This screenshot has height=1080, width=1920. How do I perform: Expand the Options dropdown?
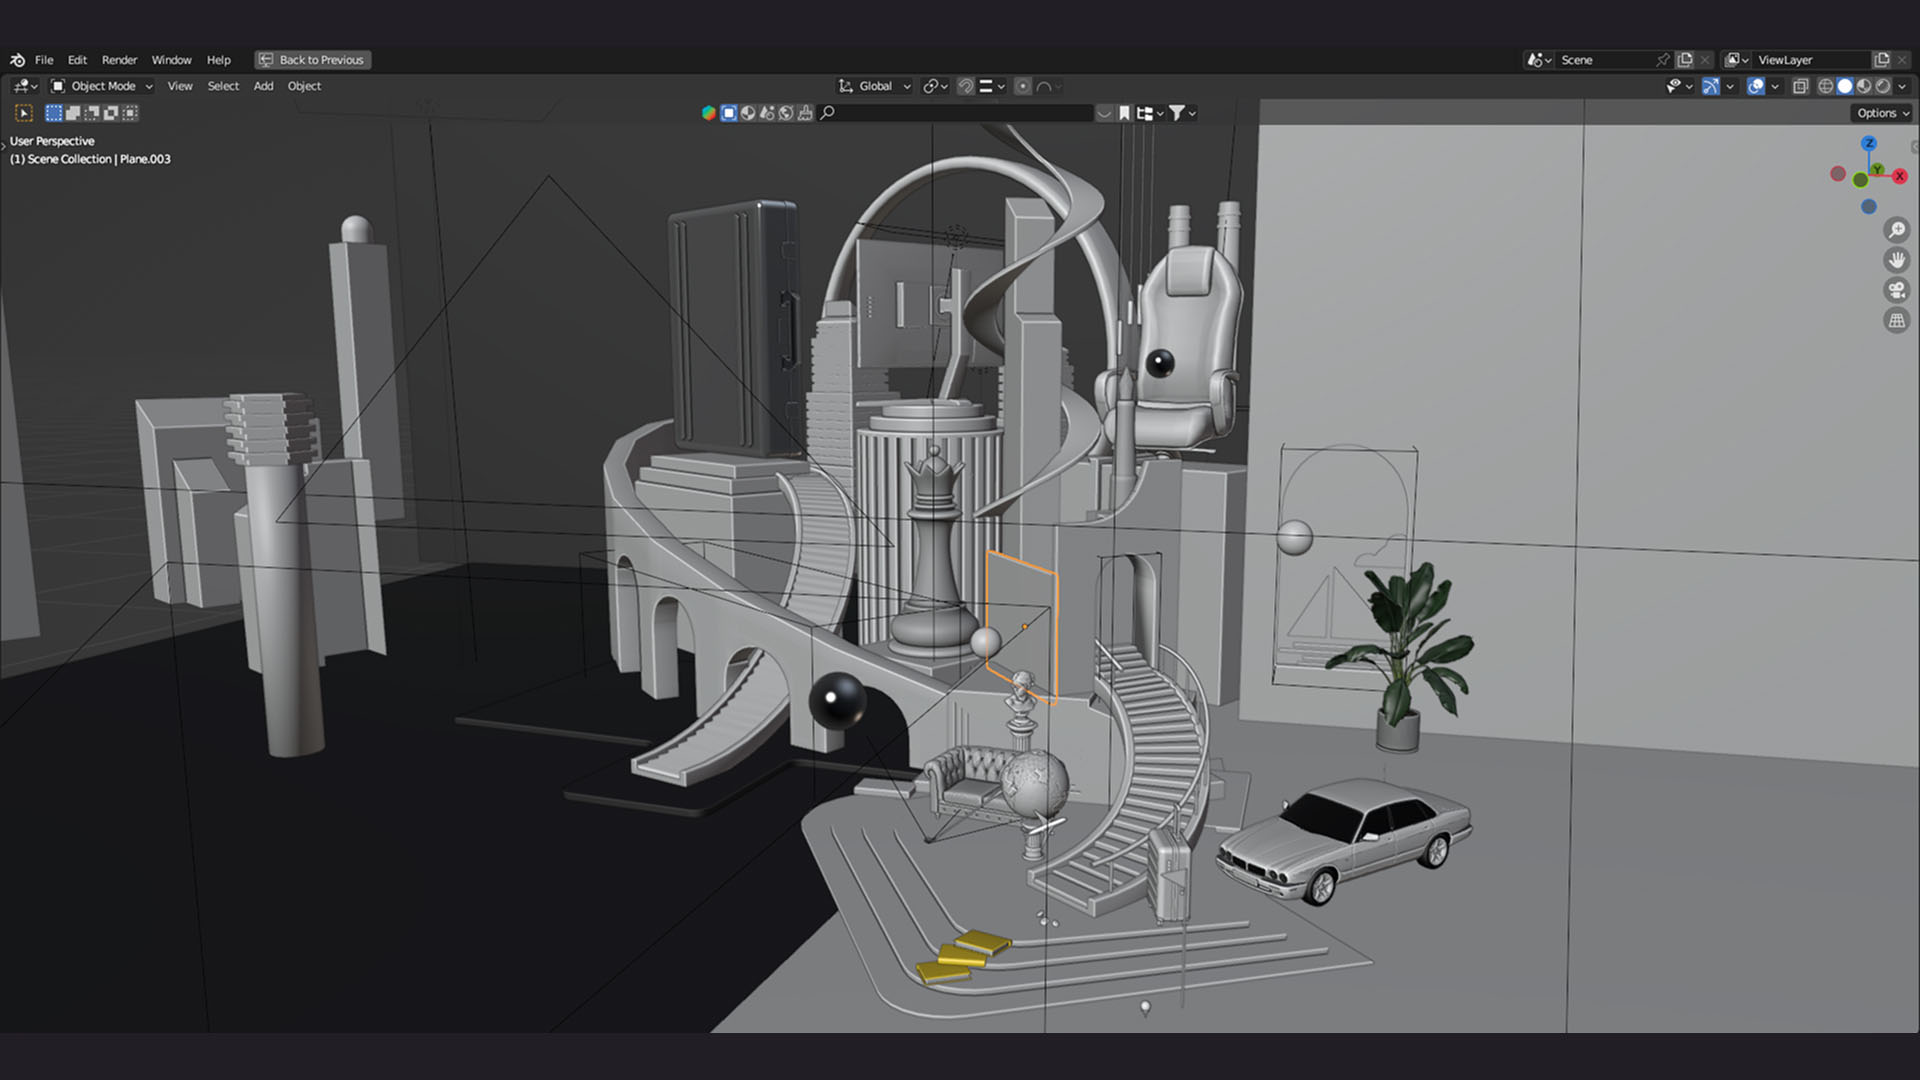[x=1882, y=113]
